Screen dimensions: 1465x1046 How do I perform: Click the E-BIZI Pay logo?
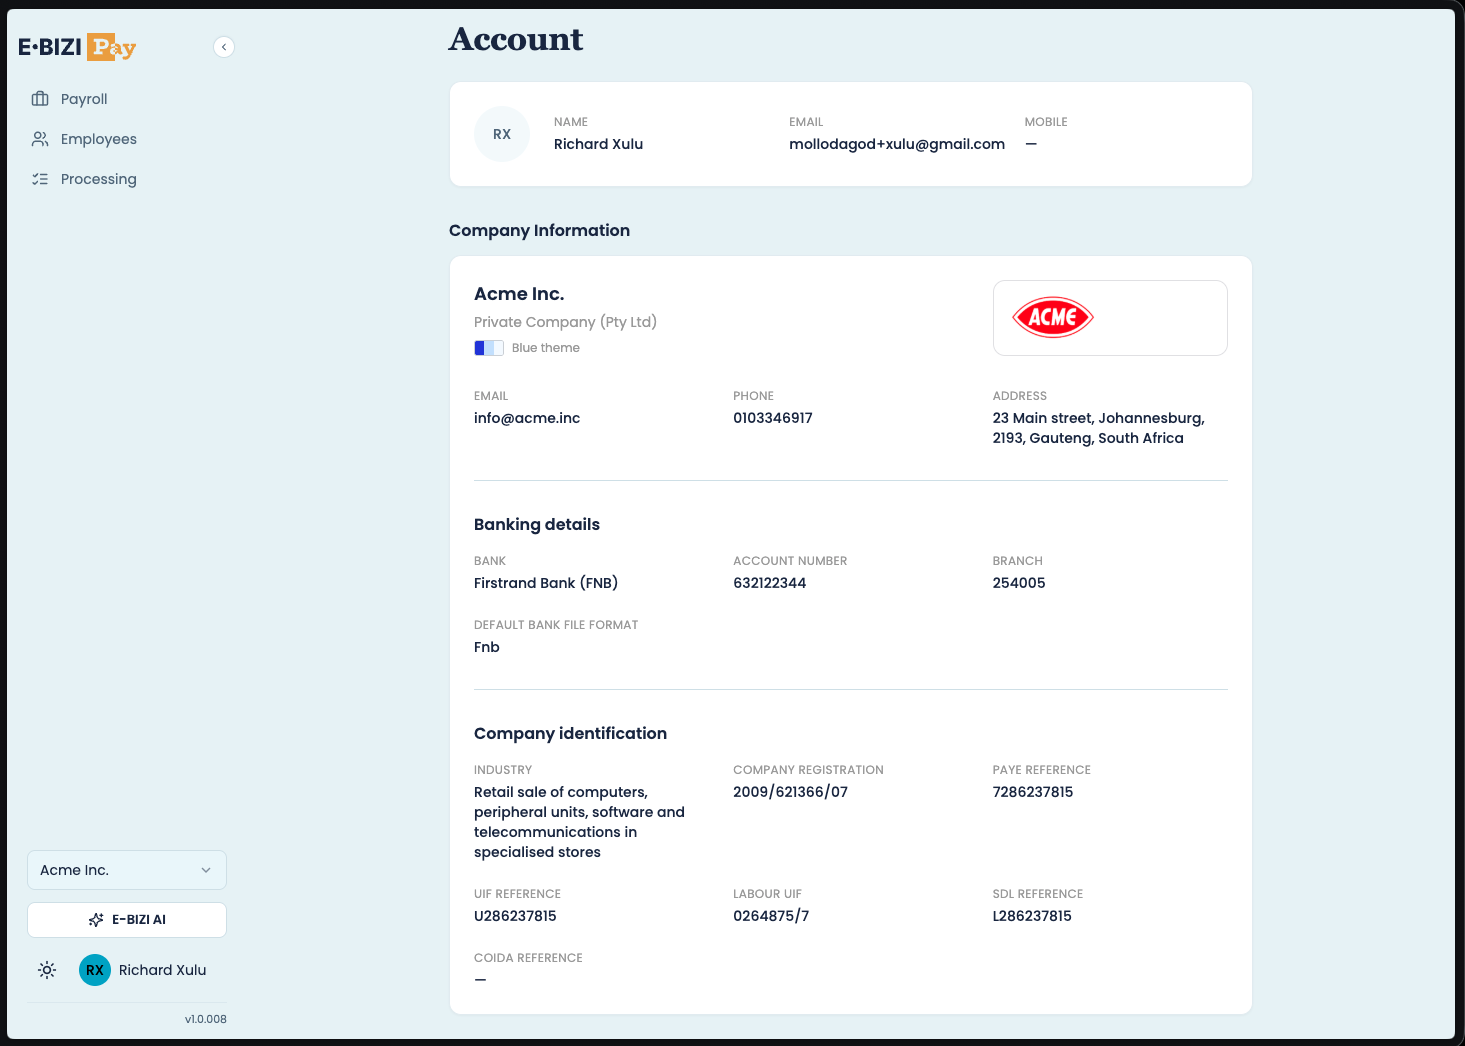77,47
